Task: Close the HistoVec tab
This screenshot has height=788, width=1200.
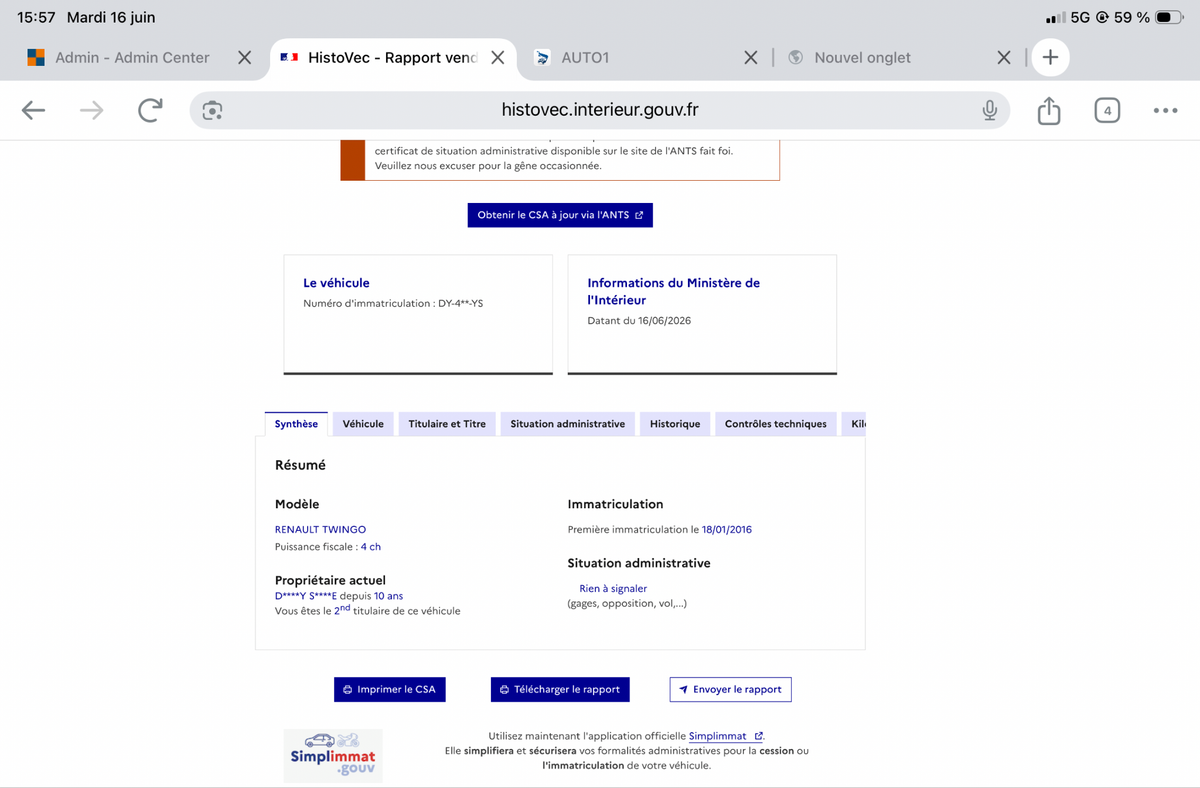Action: pos(497,58)
